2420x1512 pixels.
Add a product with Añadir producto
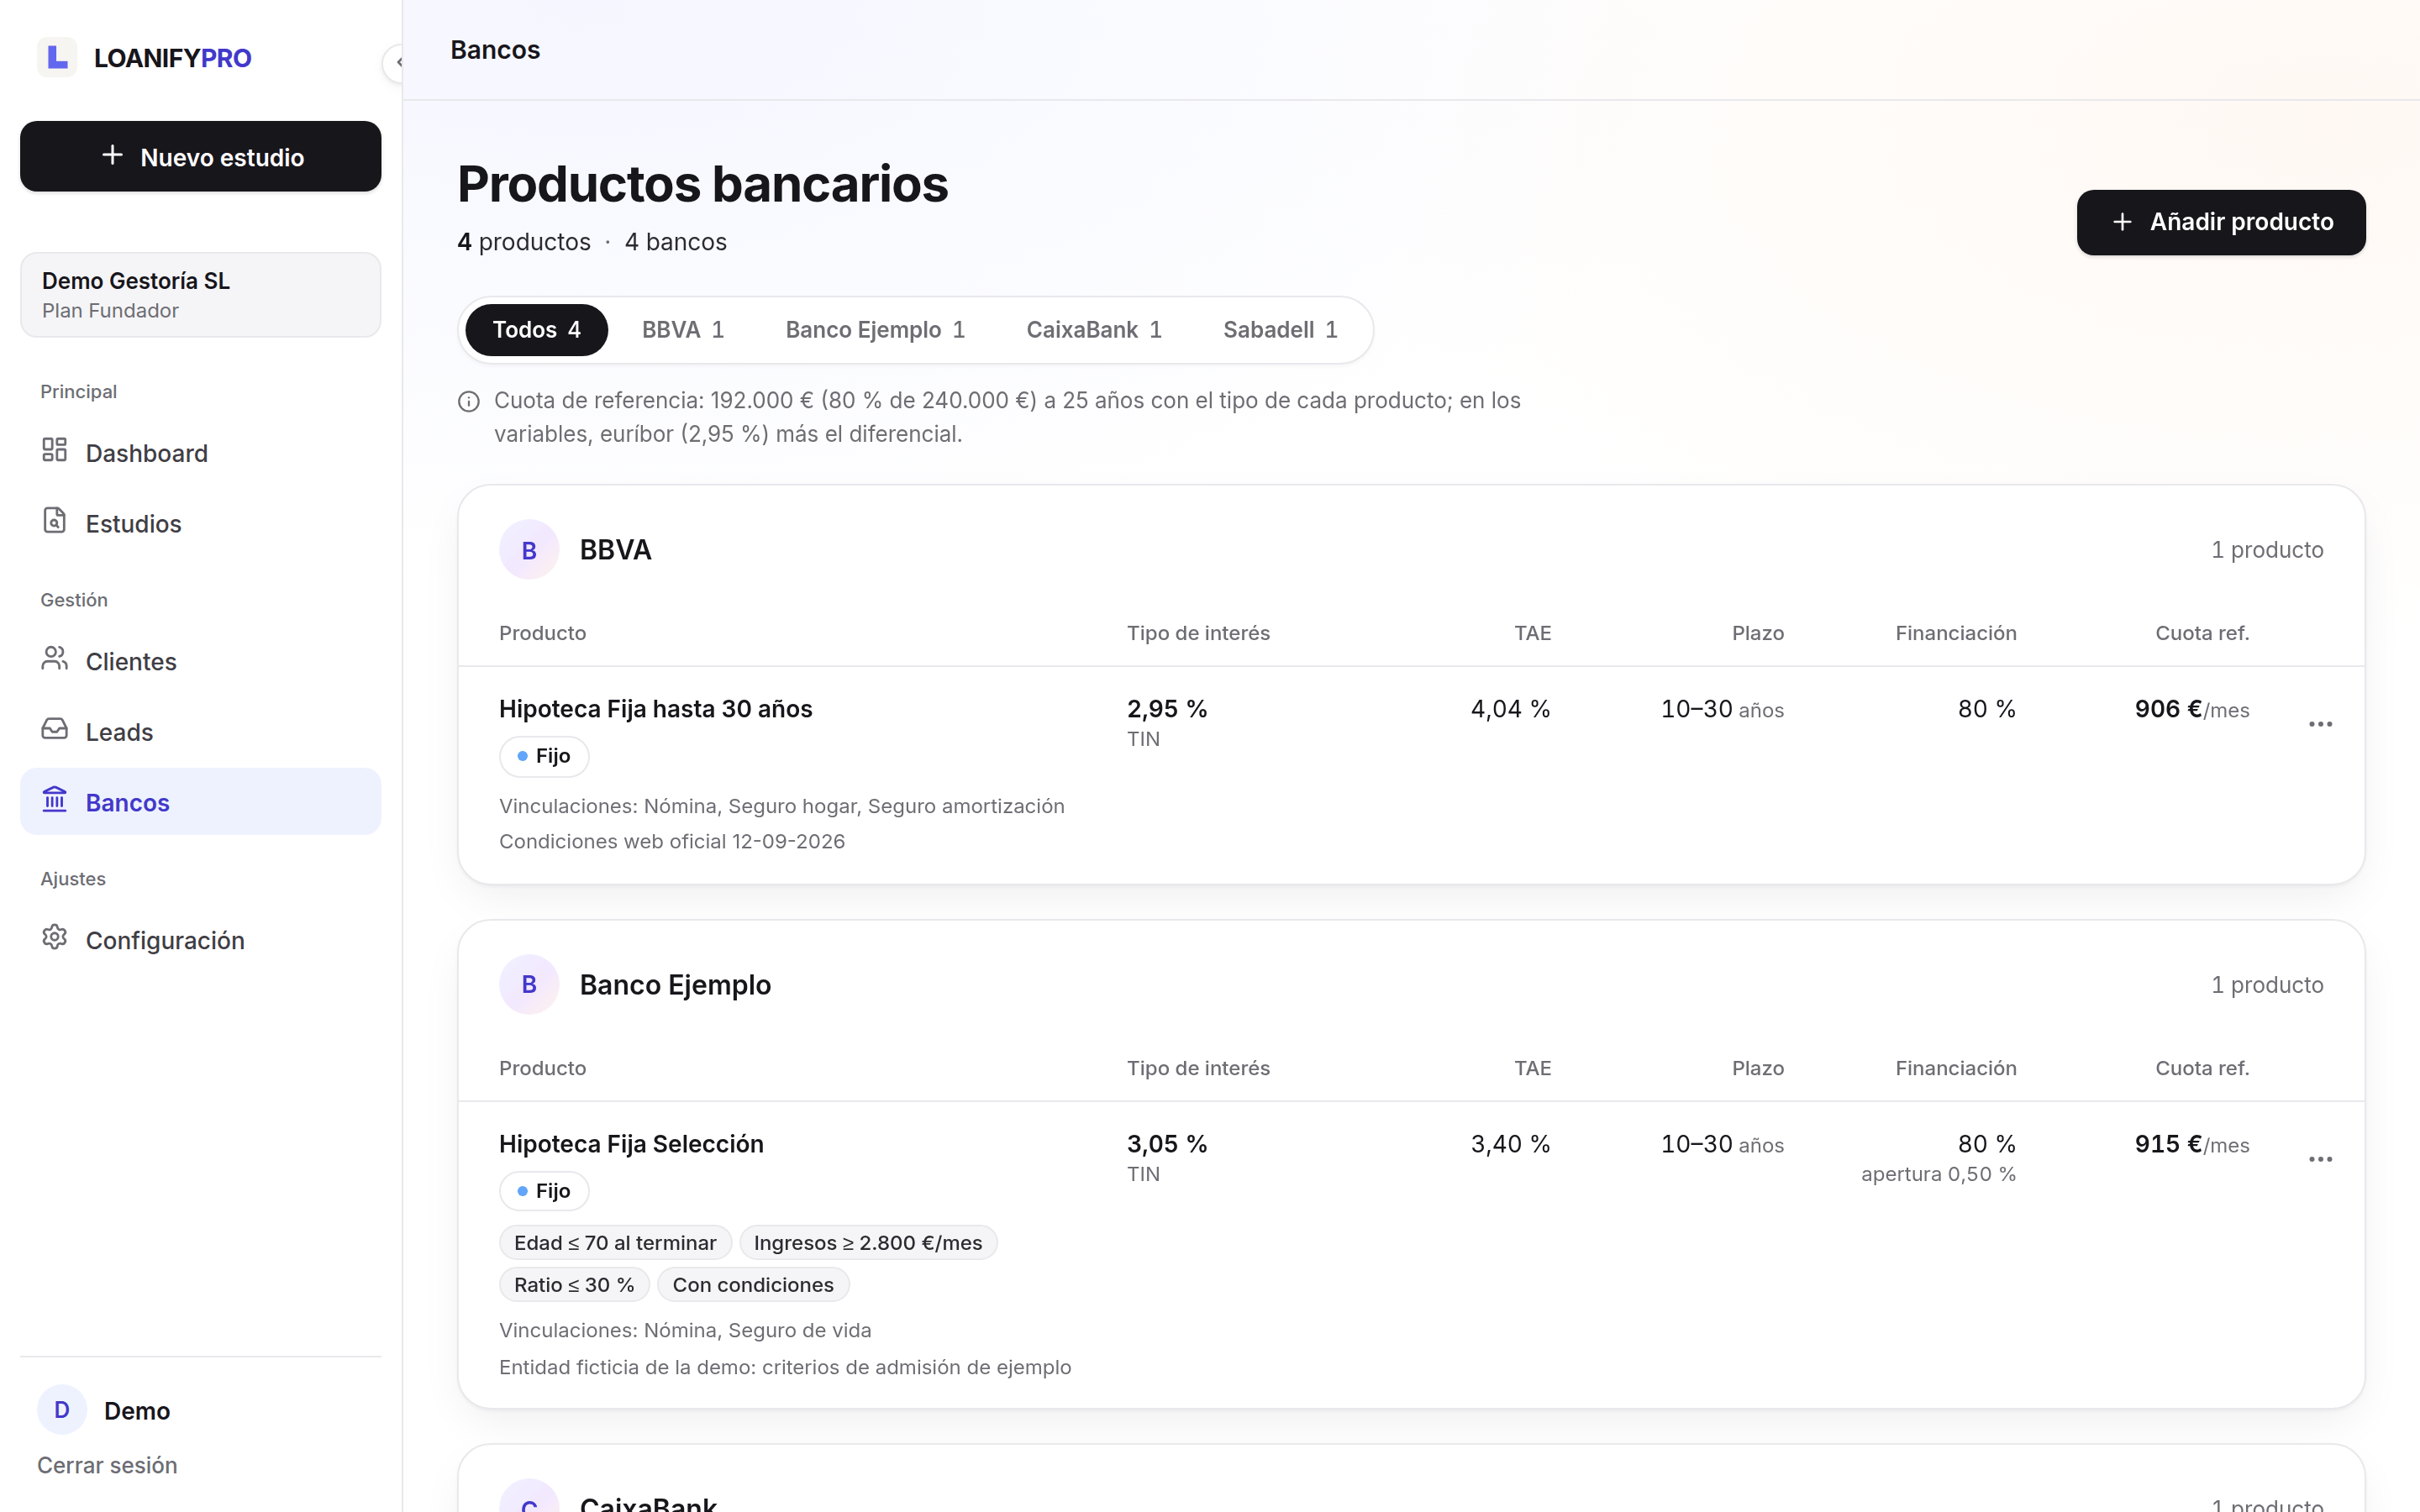tap(2221, 222)
